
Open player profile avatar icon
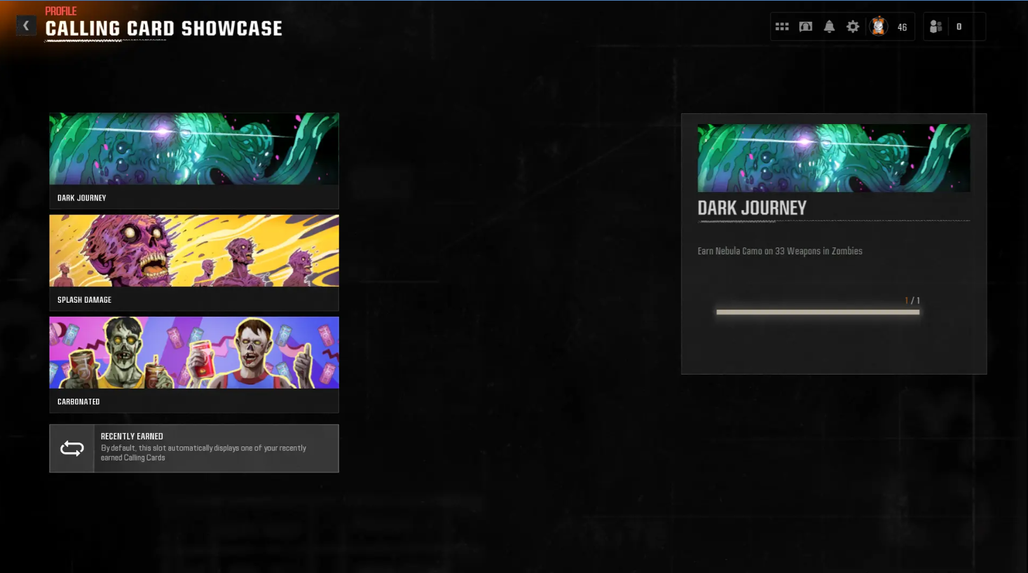879,27
